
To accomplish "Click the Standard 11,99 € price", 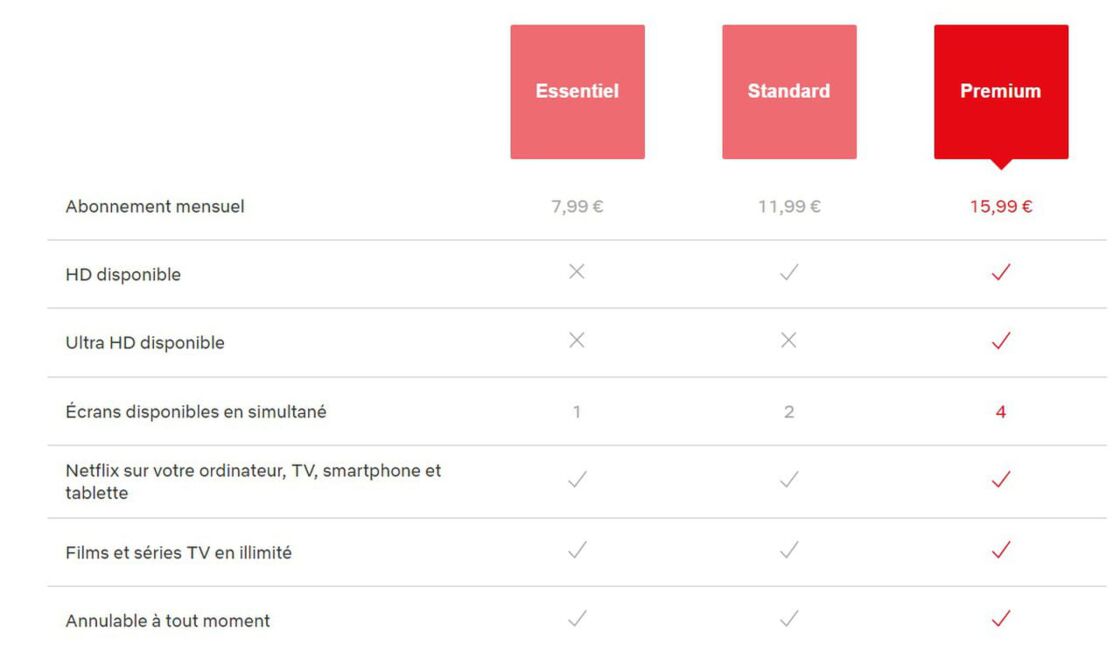I will (789, 206).
